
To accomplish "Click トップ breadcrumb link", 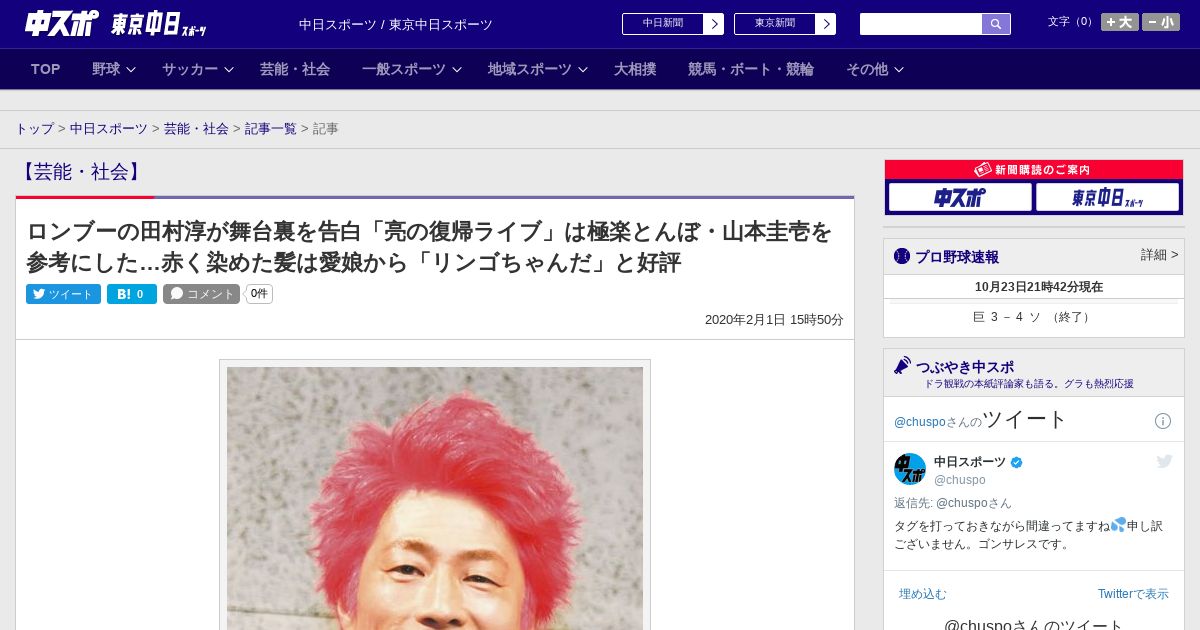I will point(34,129).
